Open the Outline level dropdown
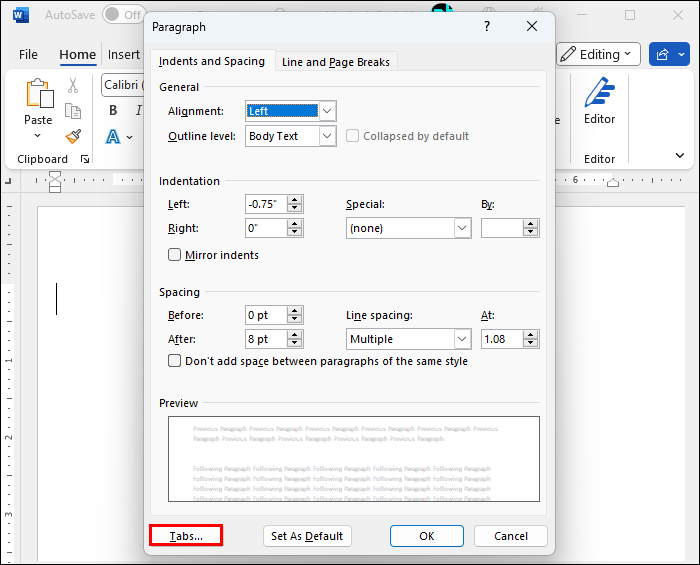Viewport: 700px width, 565px height. (x=327, y=136)
